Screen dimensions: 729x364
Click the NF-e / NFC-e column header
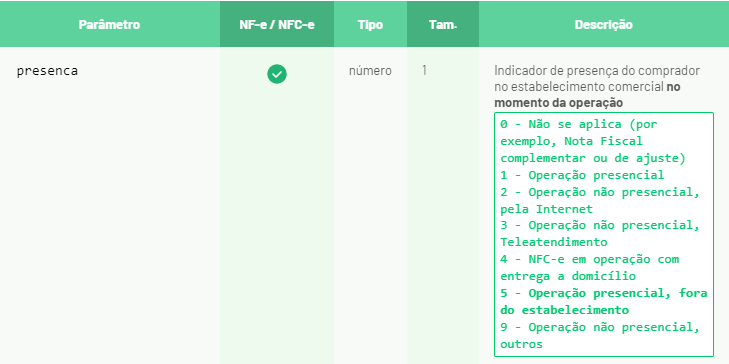tap(277, 25)
